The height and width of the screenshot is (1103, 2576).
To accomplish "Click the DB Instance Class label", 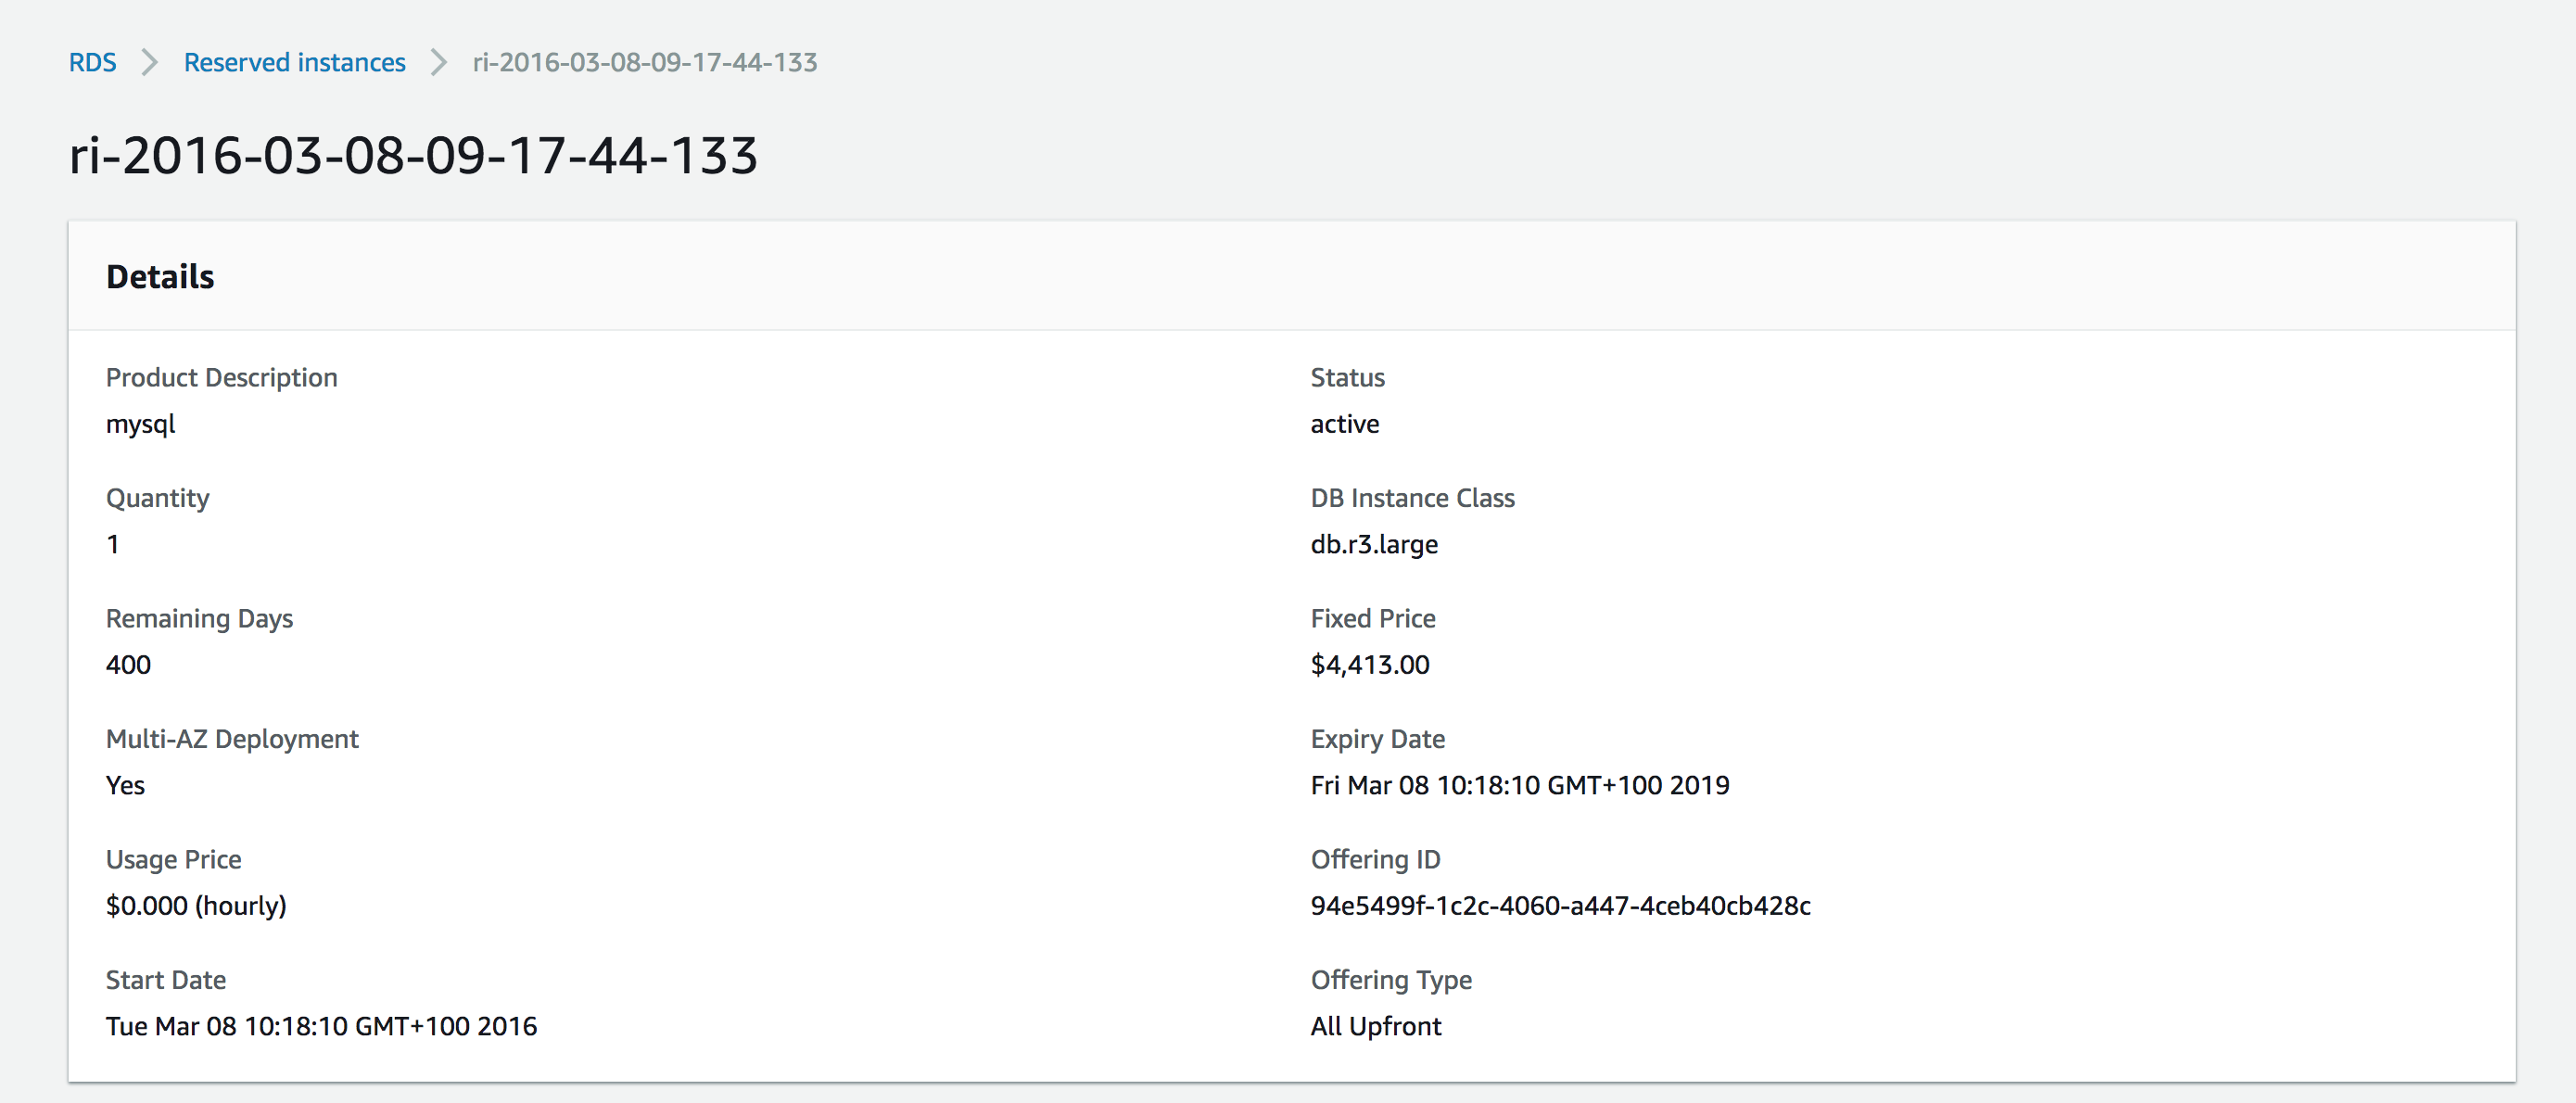I will pos(1412,498).
